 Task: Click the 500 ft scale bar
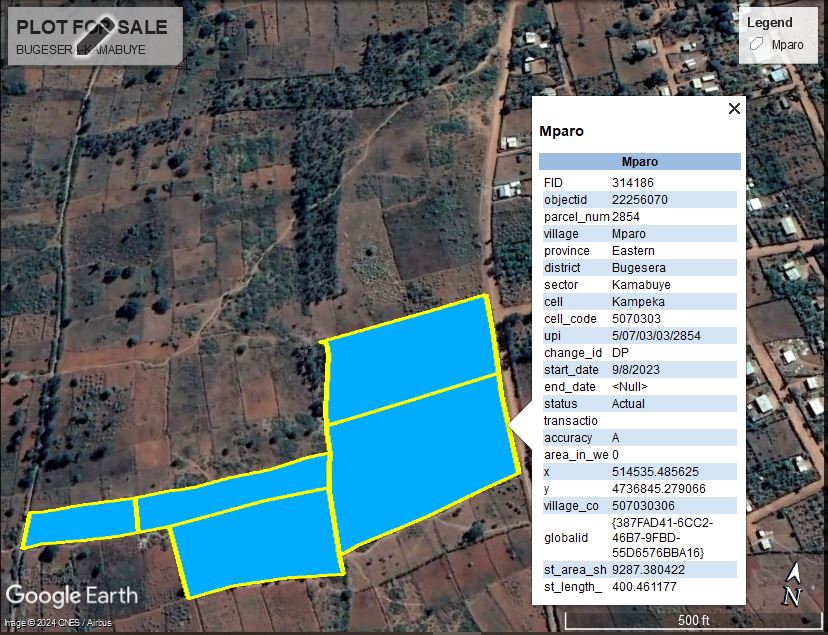pyautogui.click(x=694, y=620)
